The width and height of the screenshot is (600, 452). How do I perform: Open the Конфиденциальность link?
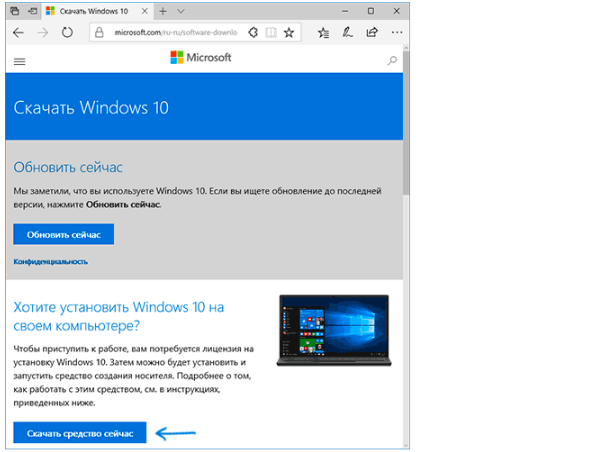(51, 262)
